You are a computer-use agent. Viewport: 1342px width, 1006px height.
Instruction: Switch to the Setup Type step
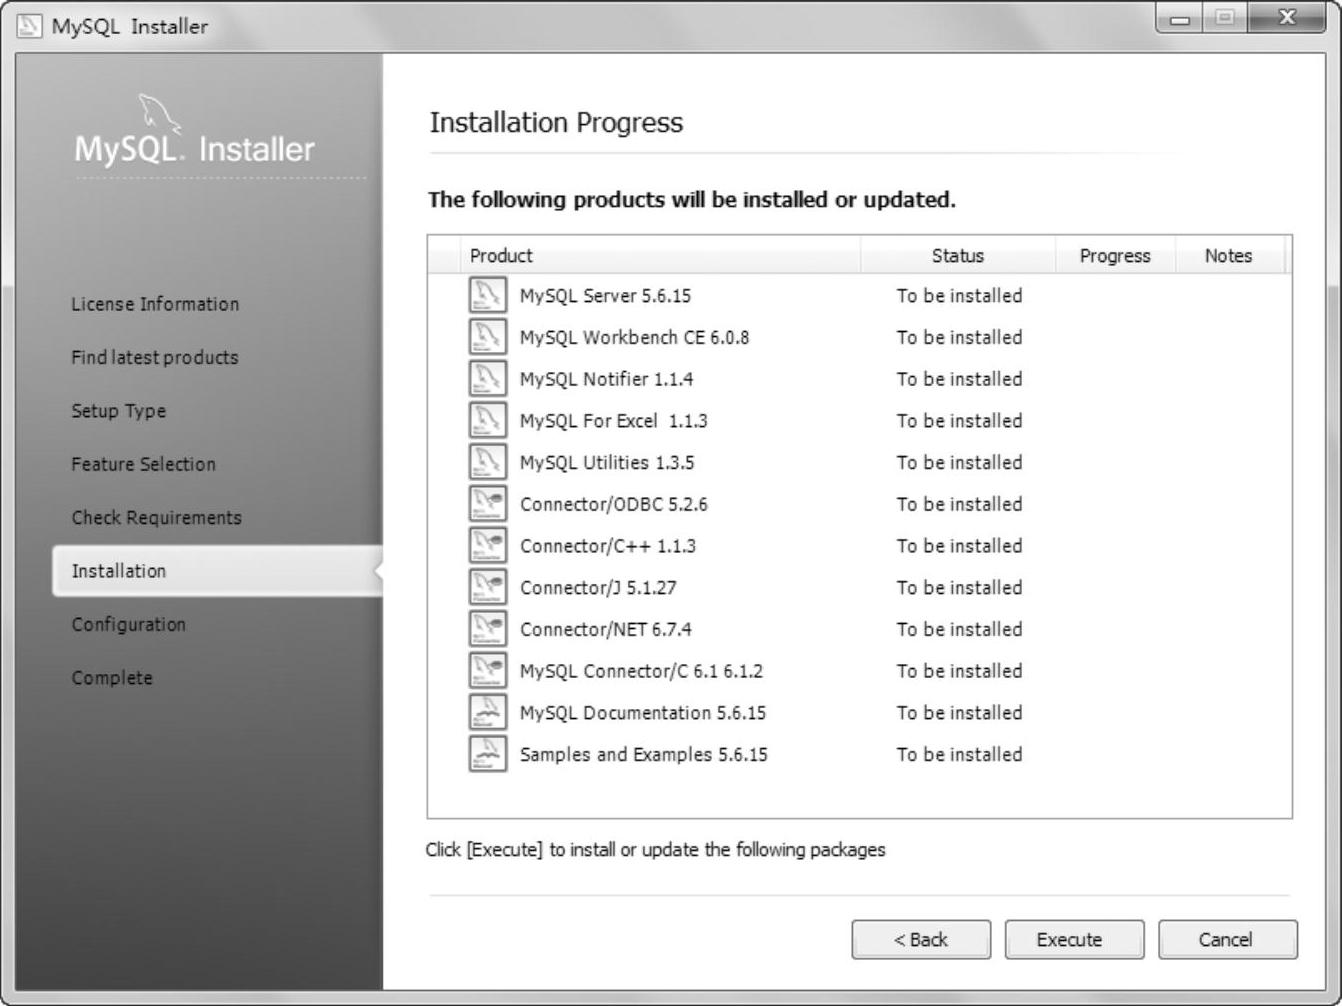119,411
